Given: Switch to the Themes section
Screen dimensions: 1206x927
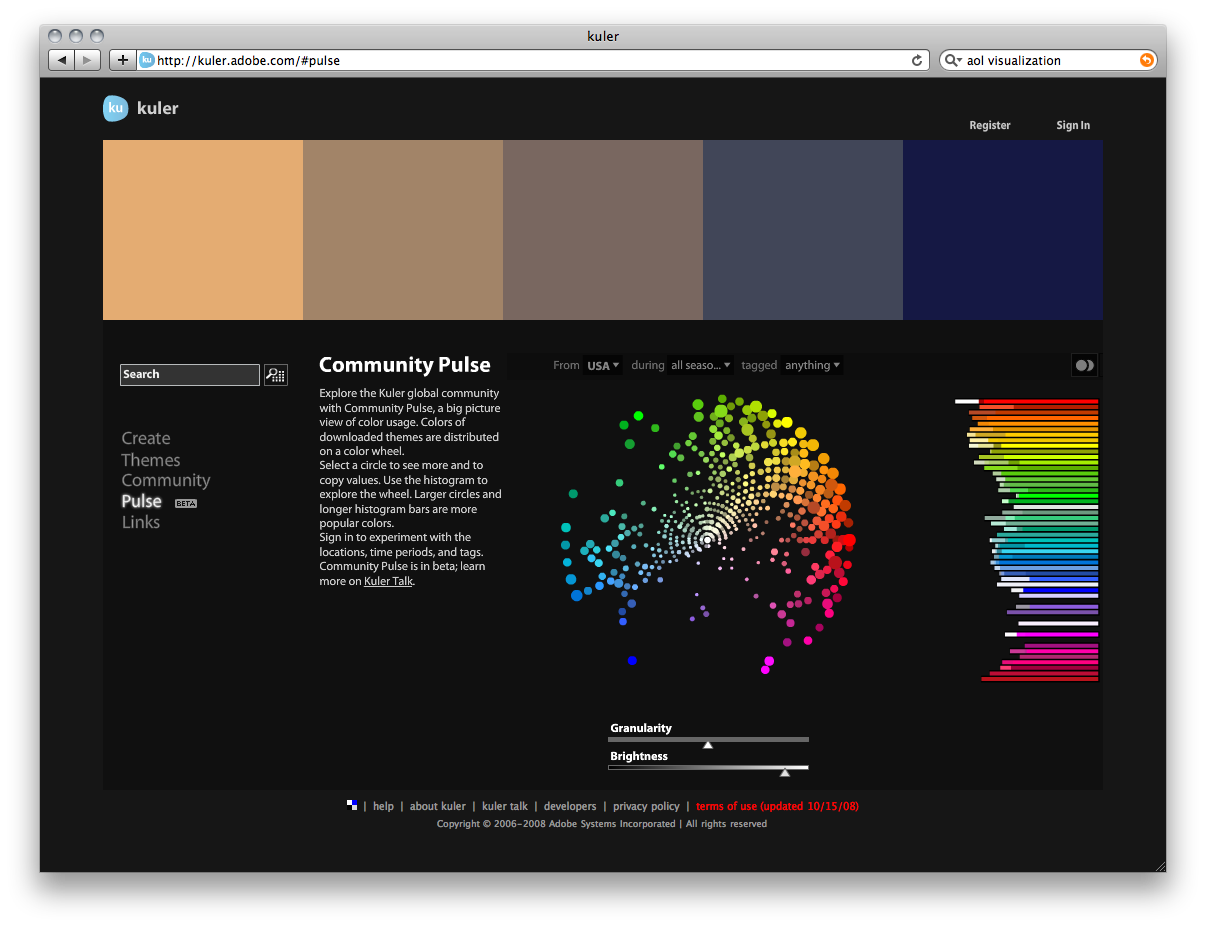Looking at the screenshot, I should (151, 460).
